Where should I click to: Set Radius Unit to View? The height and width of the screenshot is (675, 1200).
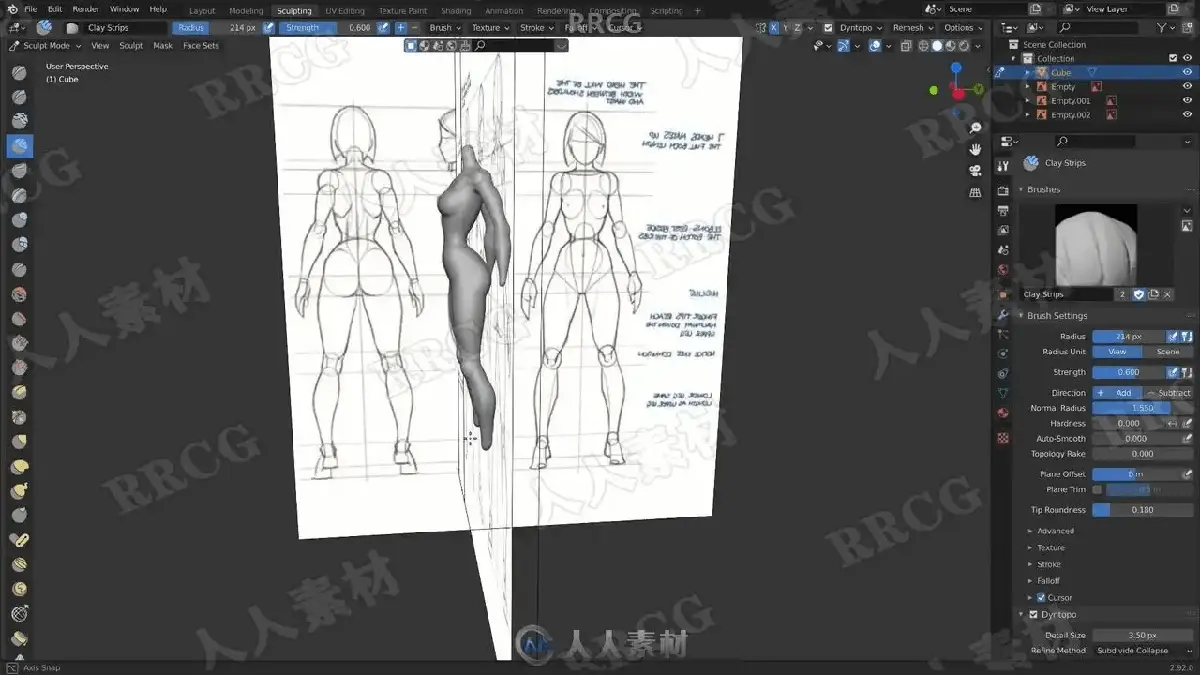[x=1117, y=352]
